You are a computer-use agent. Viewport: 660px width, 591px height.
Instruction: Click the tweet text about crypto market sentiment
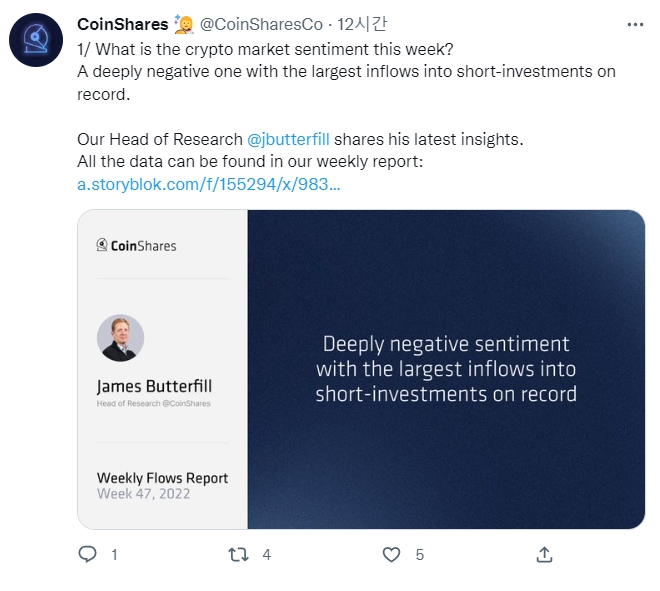pos(346,72)
